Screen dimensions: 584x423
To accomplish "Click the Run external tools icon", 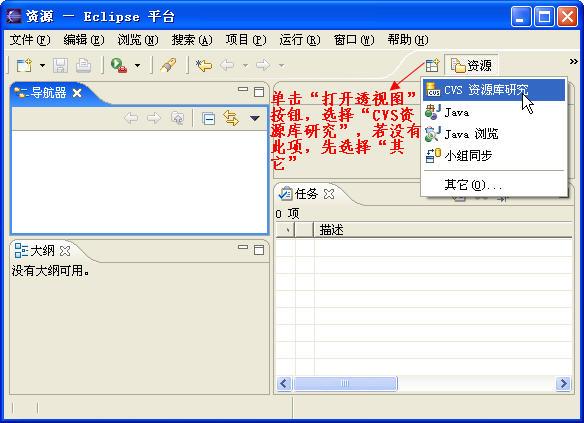I will (119, 66).
